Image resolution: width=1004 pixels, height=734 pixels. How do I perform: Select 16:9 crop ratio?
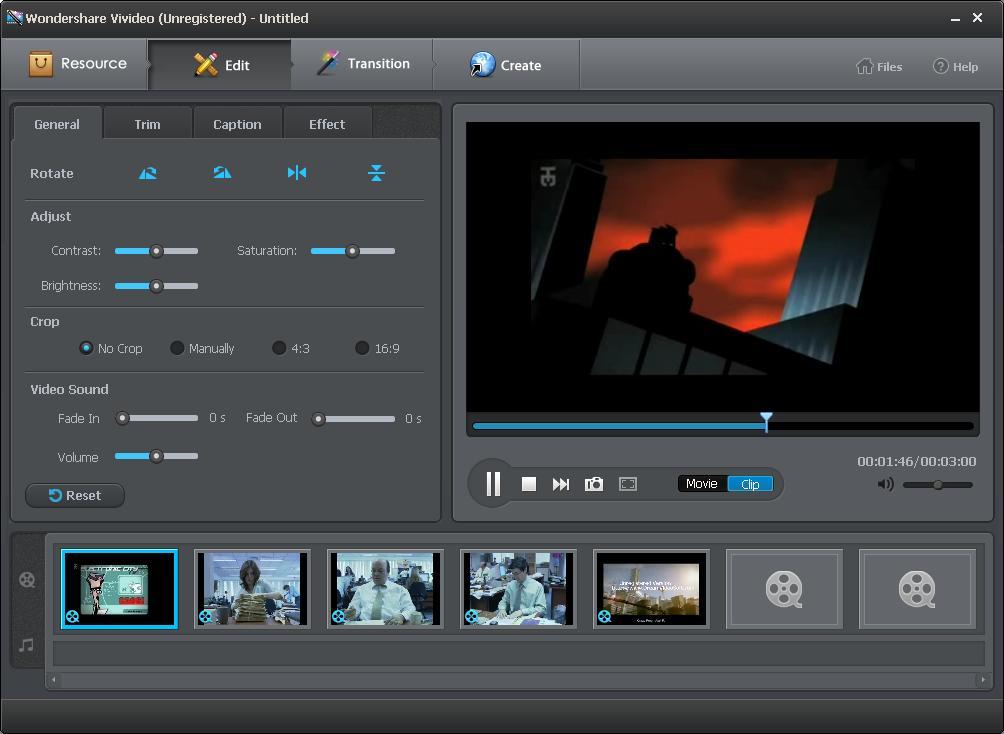[x=362, y=348]
